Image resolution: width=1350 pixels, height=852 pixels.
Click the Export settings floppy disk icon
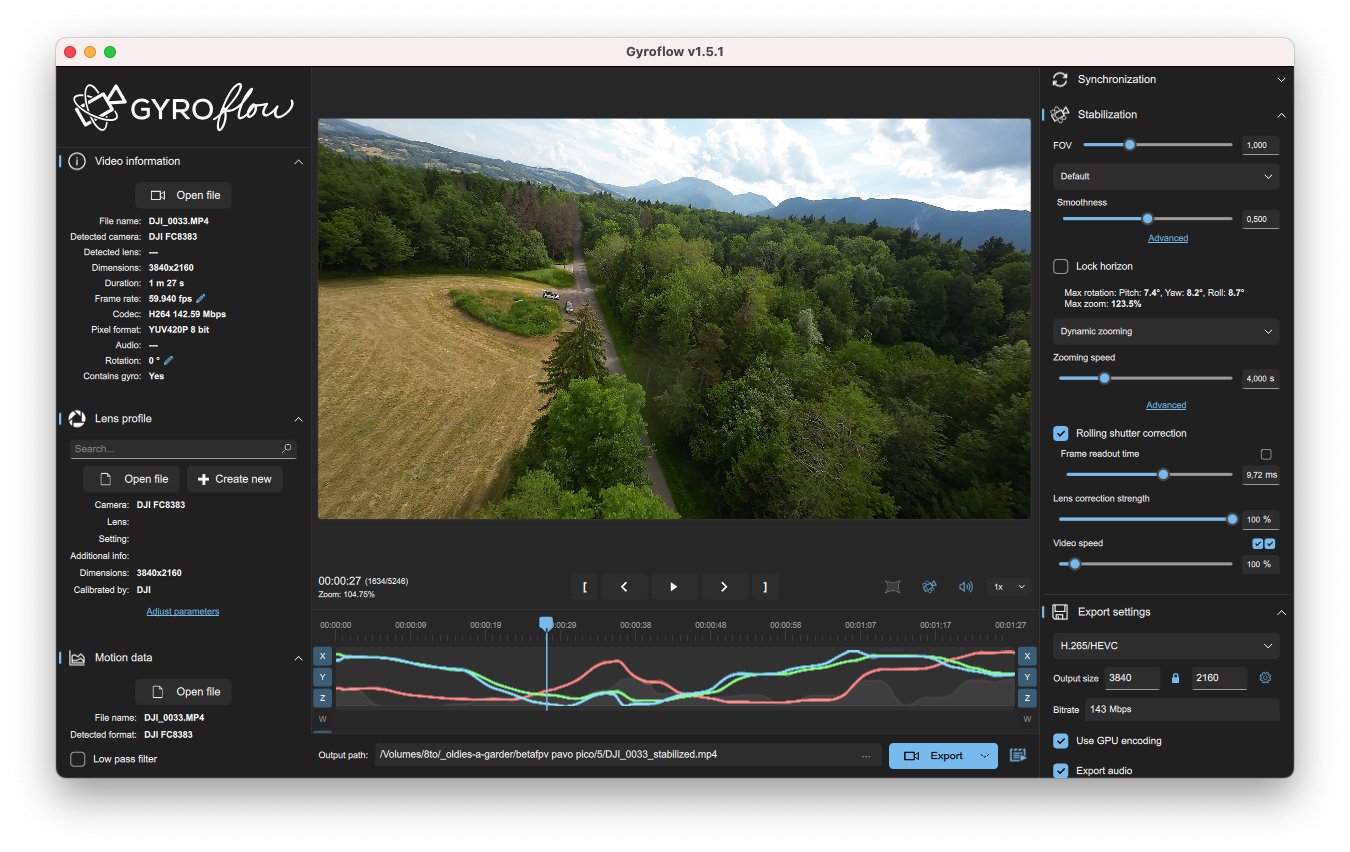pyautogui.click(x=1060, y=612)
